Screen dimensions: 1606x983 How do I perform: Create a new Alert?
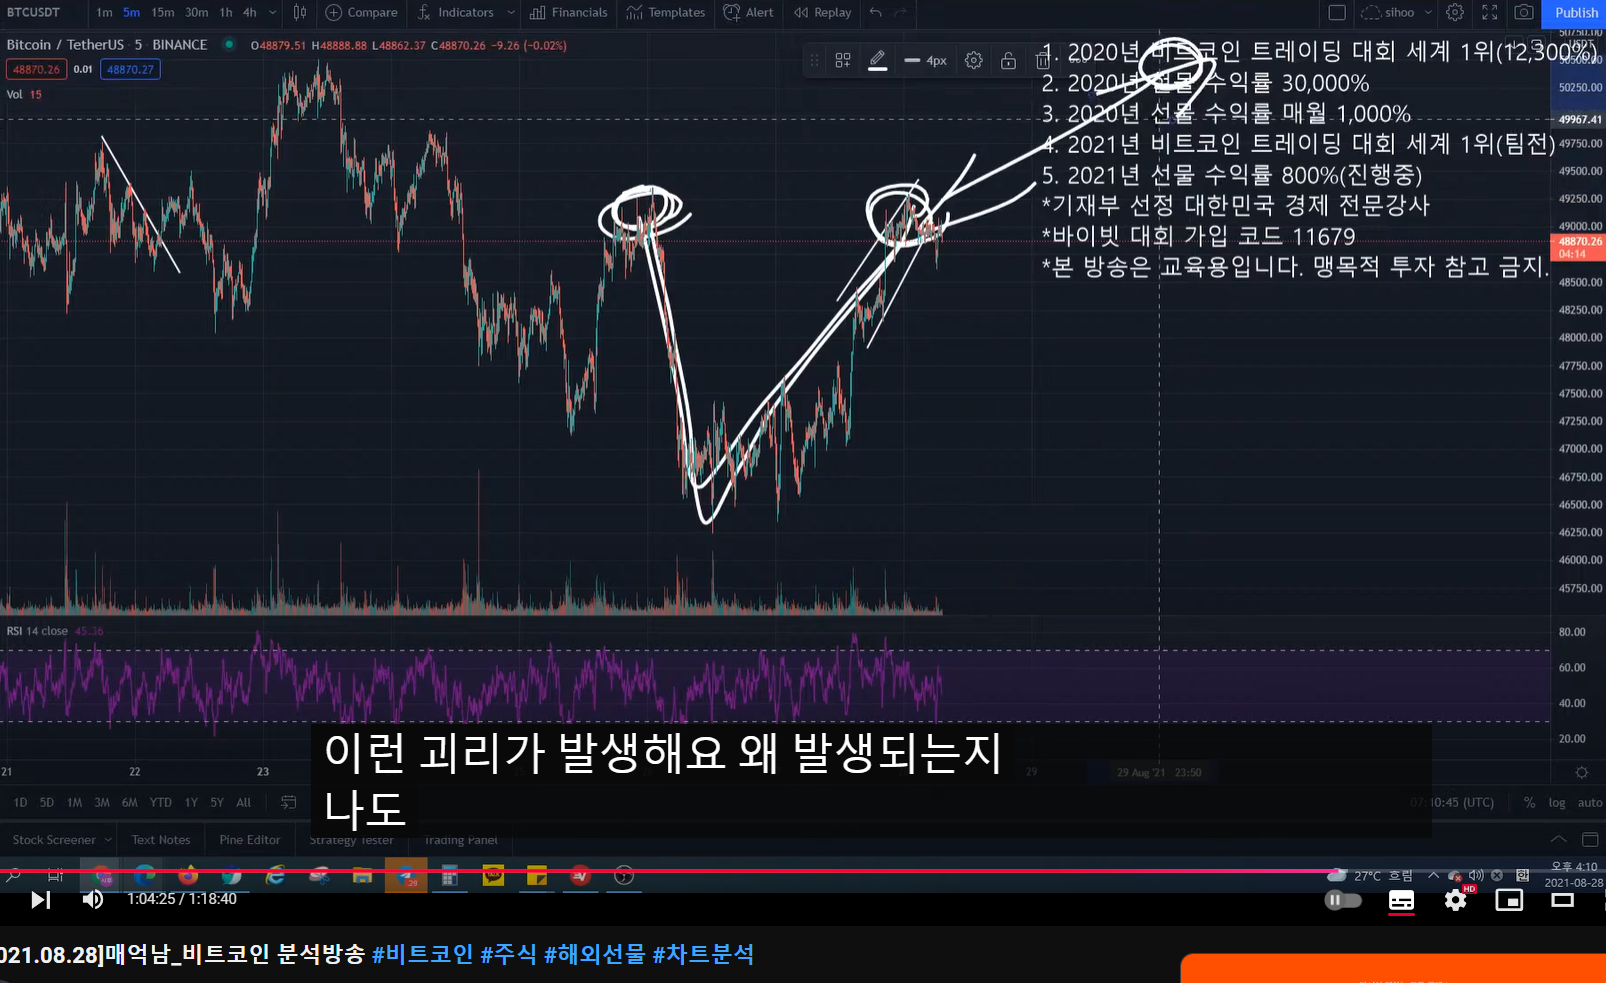pyautogui.click(x=748, y=13)
